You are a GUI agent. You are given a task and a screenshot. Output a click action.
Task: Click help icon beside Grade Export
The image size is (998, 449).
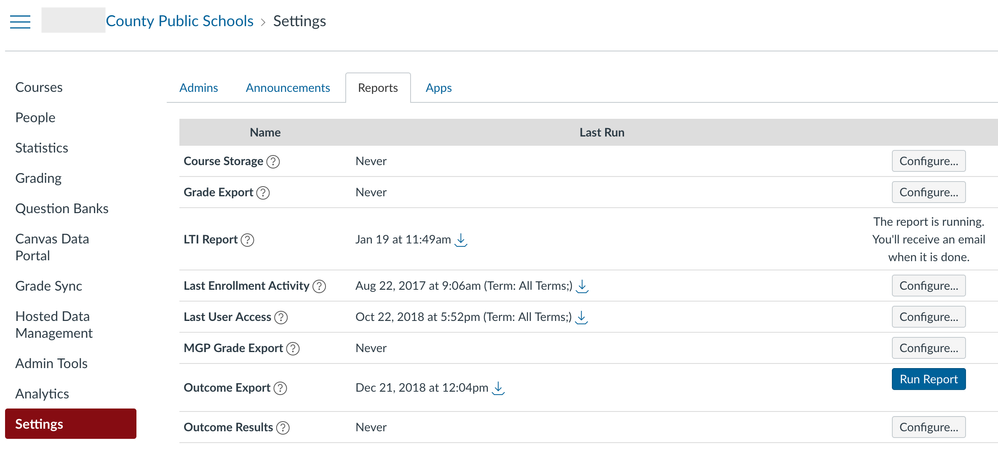(264, 192)
